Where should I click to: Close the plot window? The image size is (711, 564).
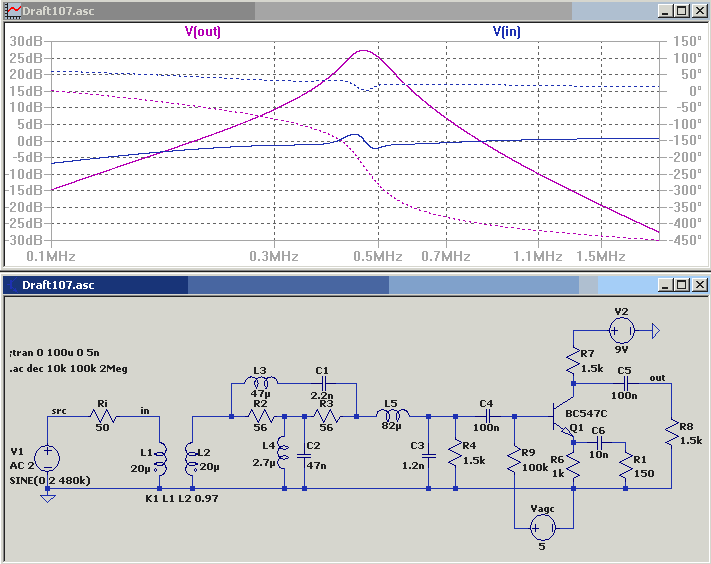coord(700,11)
